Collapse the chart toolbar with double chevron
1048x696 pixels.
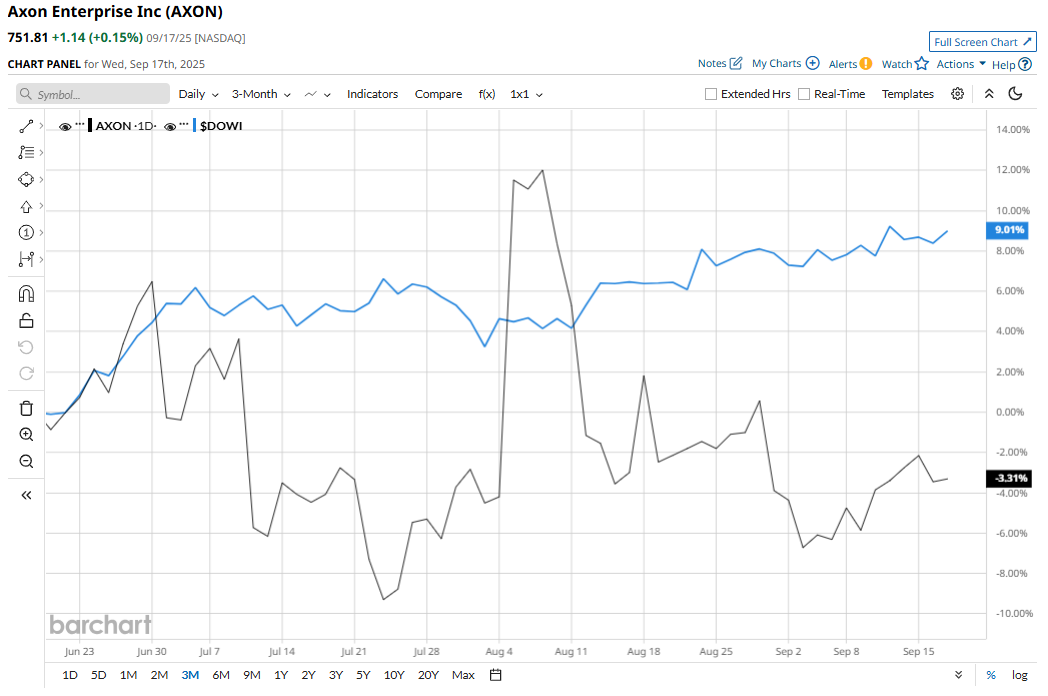coord(989,94)
